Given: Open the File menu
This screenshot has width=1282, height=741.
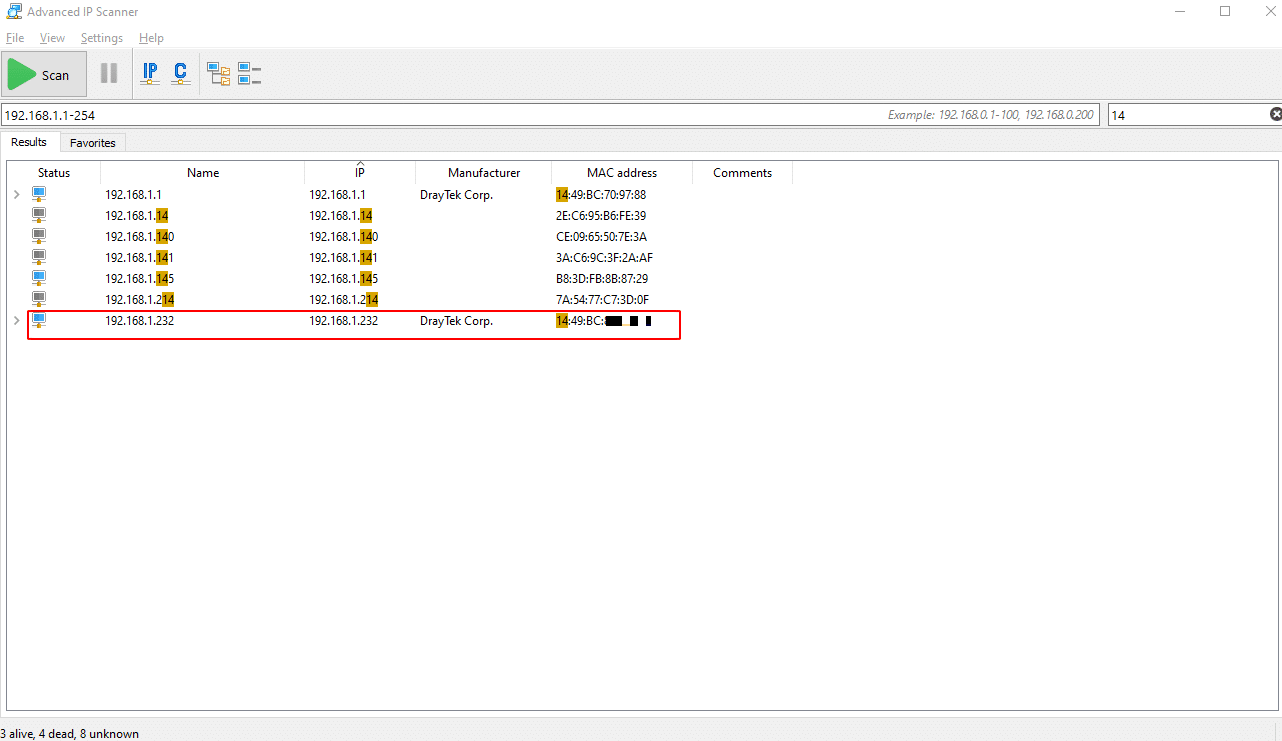Looking at the screenshot, I should tap(15, 38).
